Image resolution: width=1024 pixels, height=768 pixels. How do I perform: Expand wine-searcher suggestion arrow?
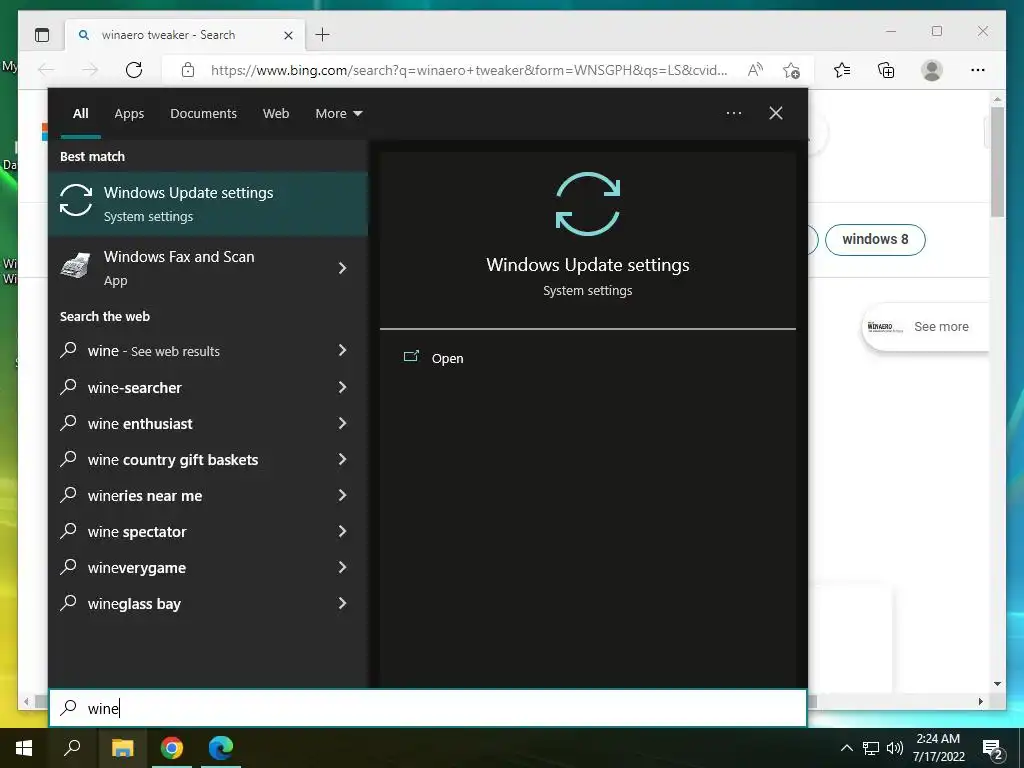[343, 387]
